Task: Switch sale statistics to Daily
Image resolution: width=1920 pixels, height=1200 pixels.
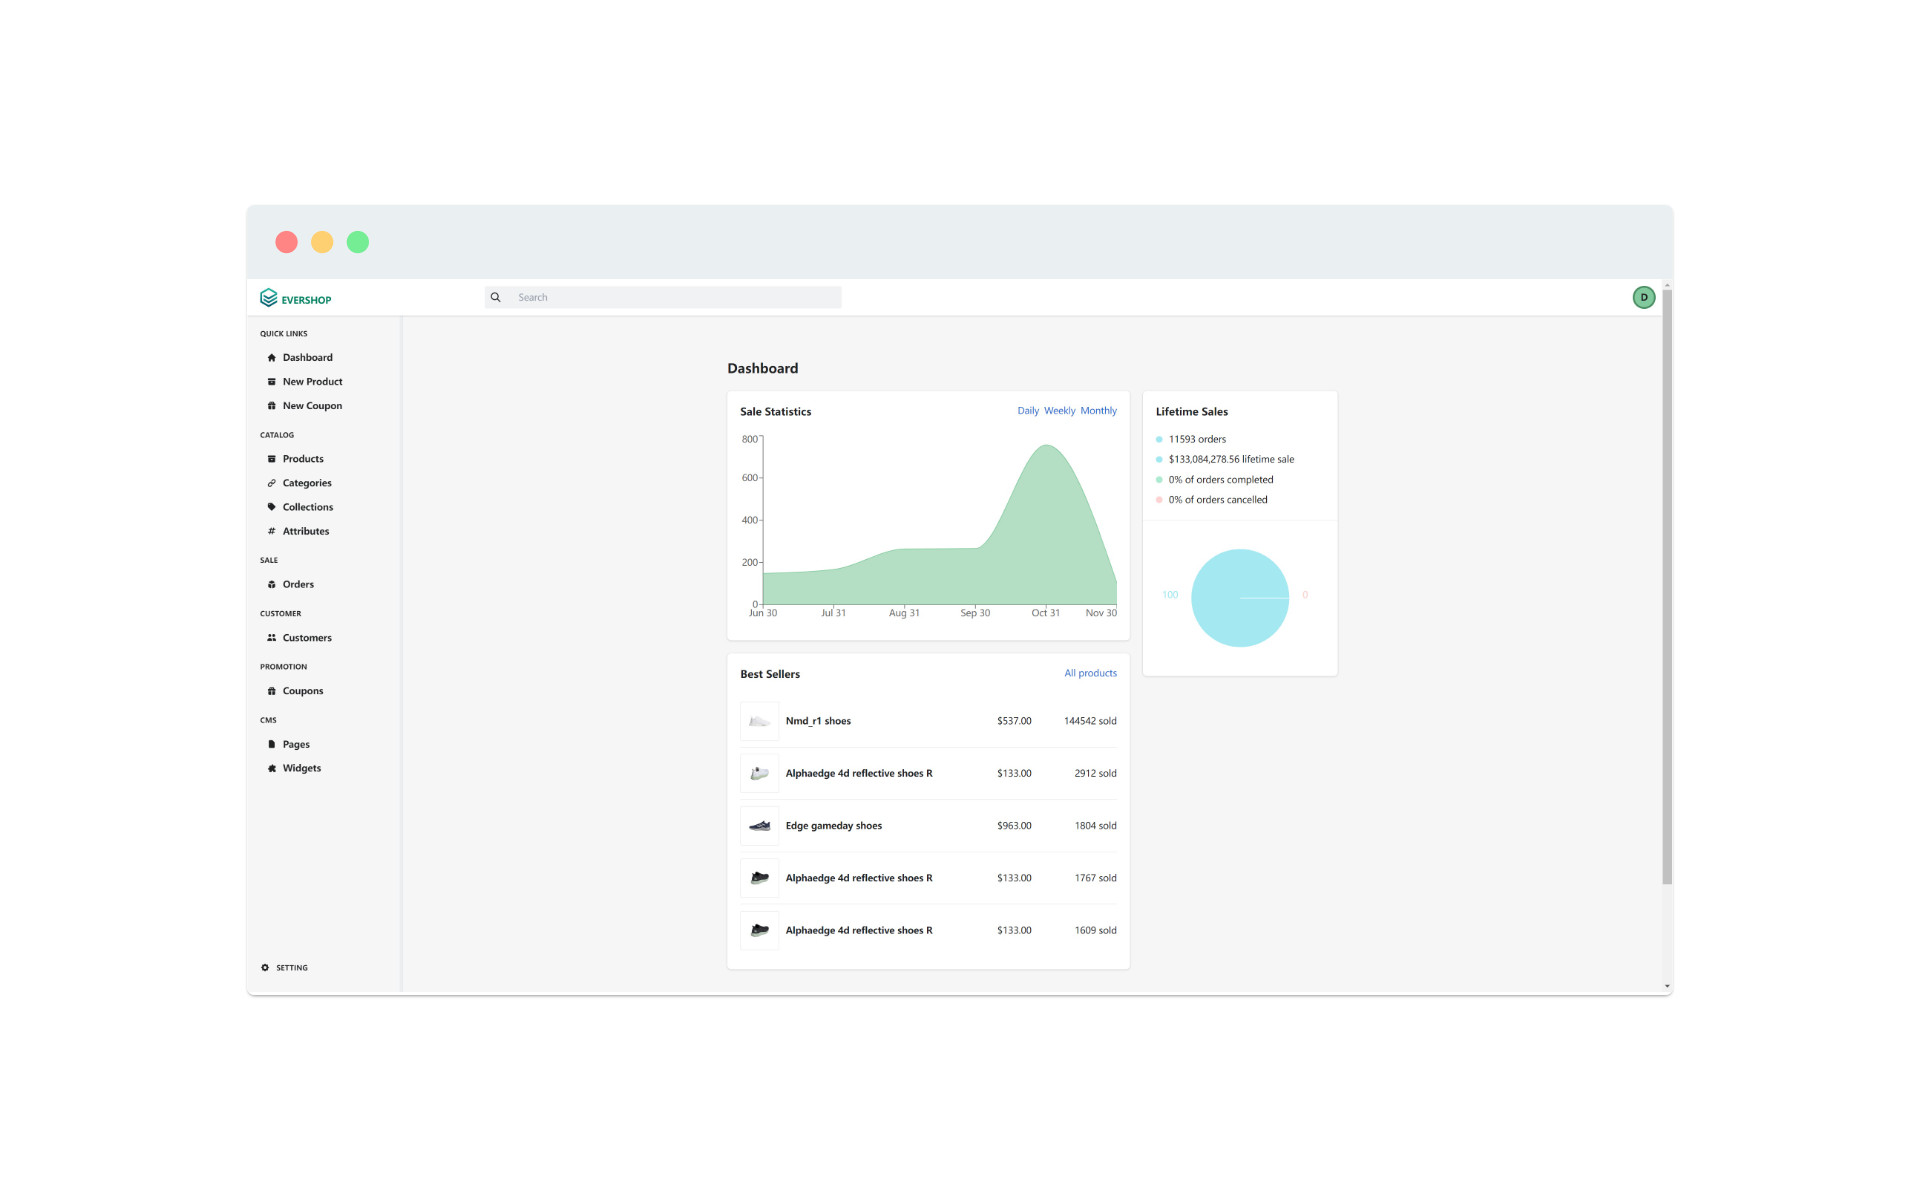Action: click(x=1027, y=411)
